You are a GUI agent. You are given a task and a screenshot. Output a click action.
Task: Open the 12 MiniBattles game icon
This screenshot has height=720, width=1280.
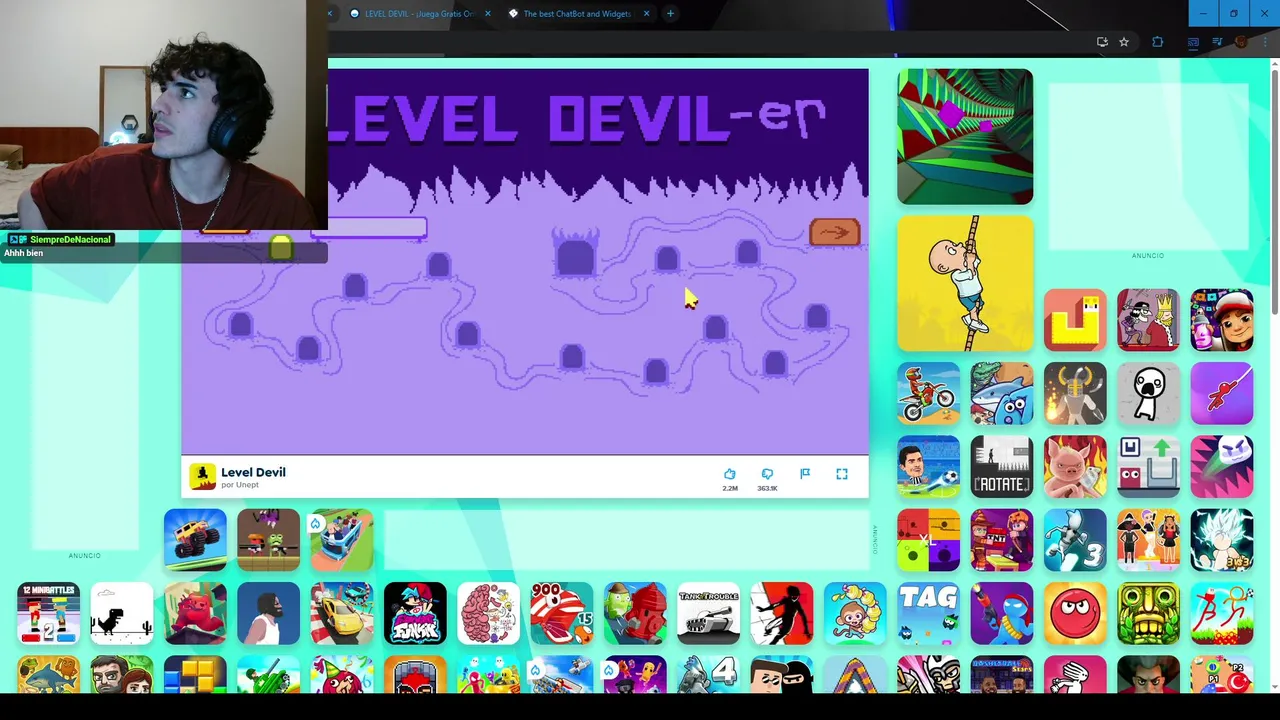pyautogui.click(x=48, y=613)
